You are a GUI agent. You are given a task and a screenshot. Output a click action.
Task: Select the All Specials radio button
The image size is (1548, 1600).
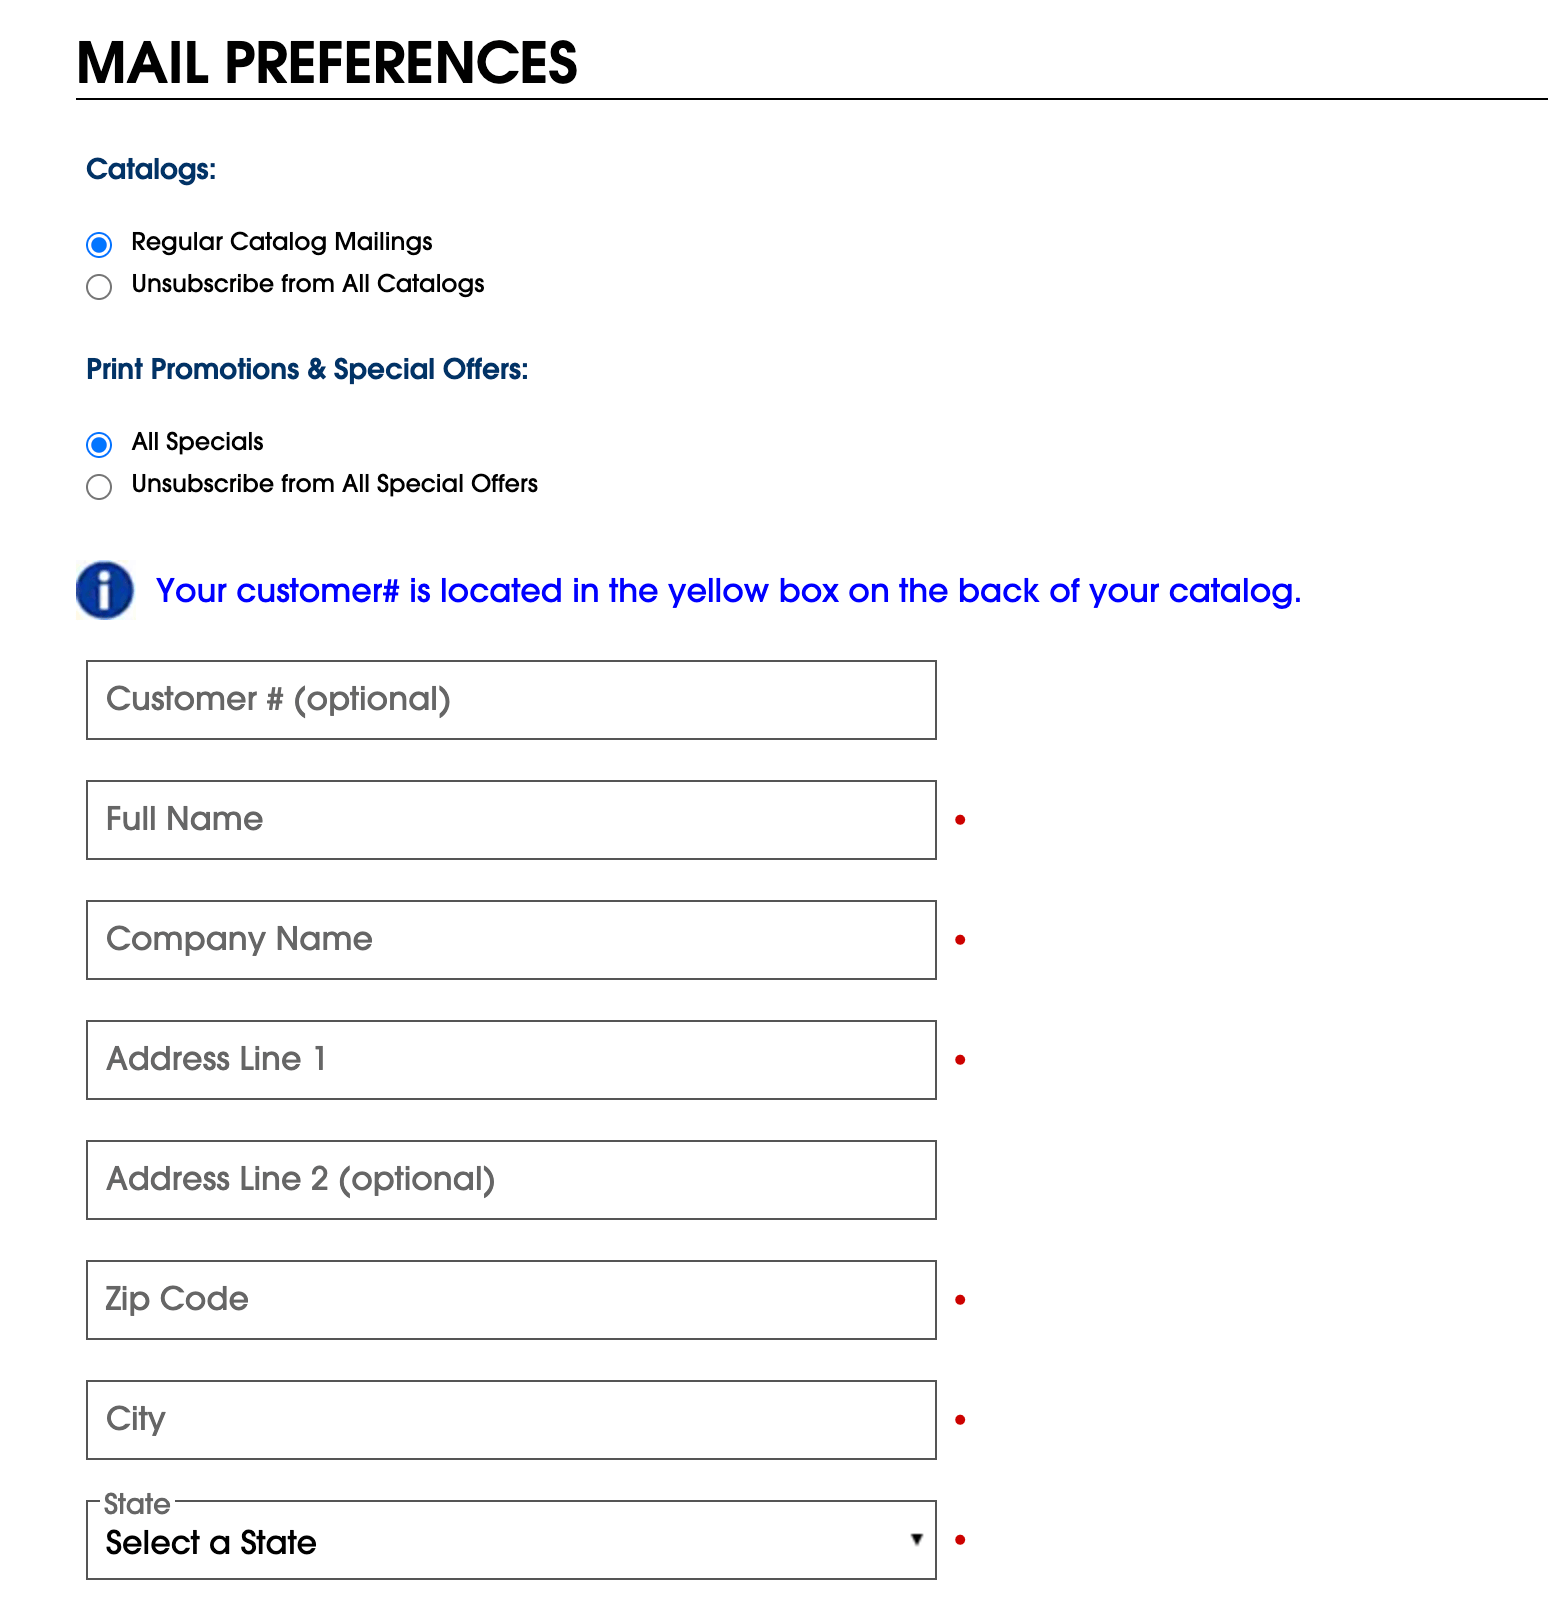[99, 444]
